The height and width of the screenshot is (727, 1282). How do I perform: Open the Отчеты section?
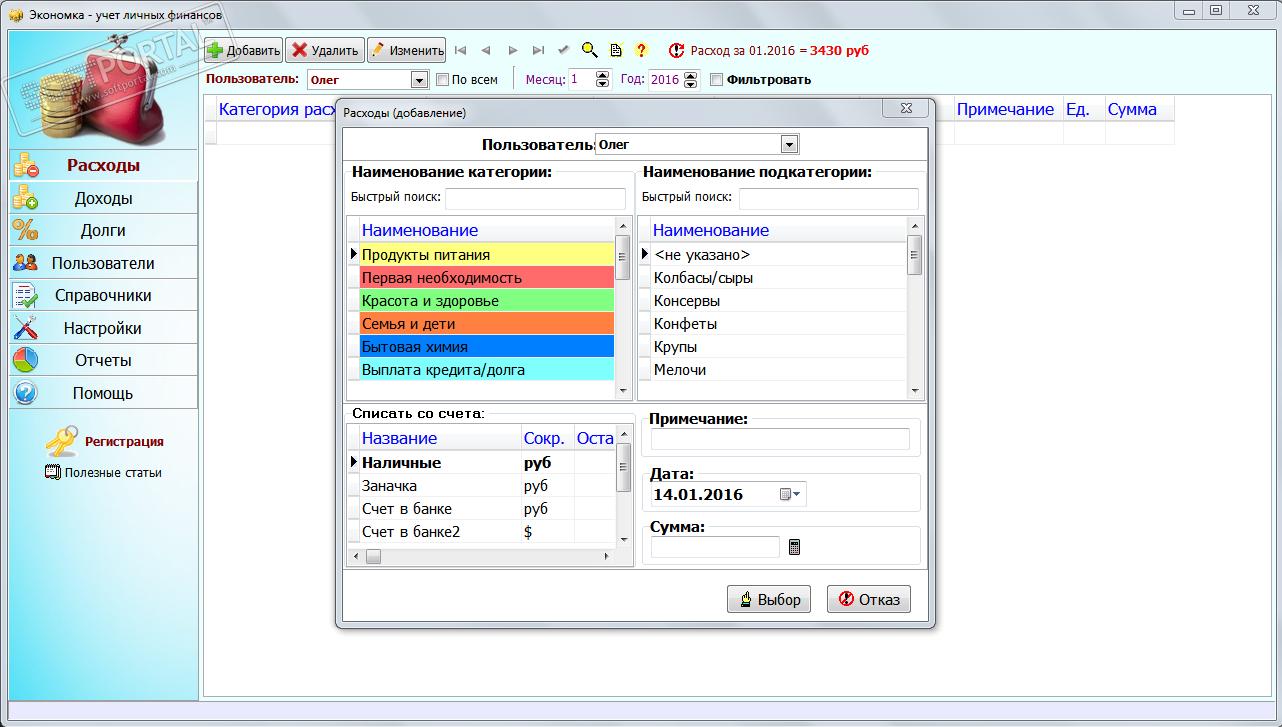[x=104, y=360]
